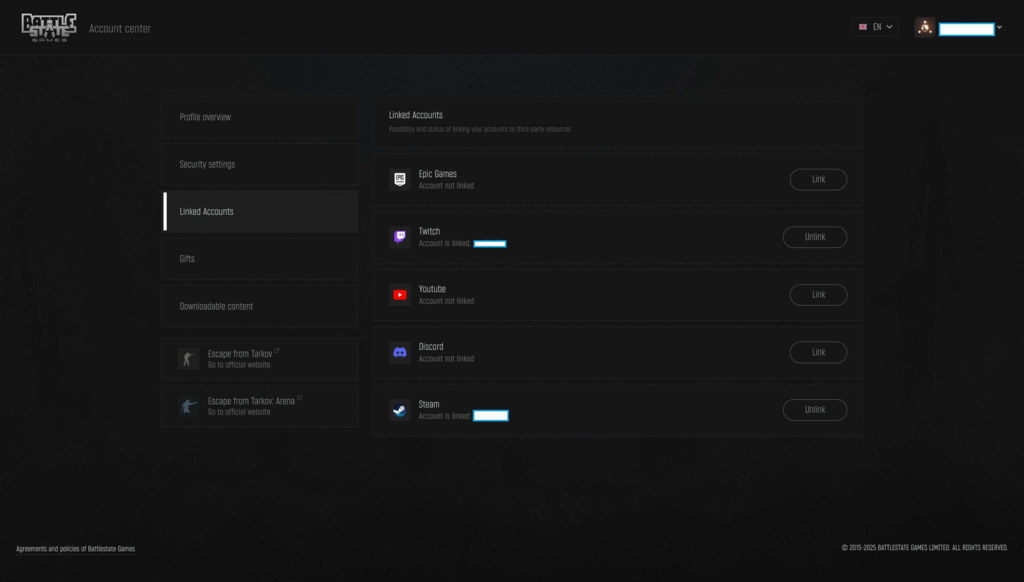
Task: Click the Steam icon
Action: point(400,410)
